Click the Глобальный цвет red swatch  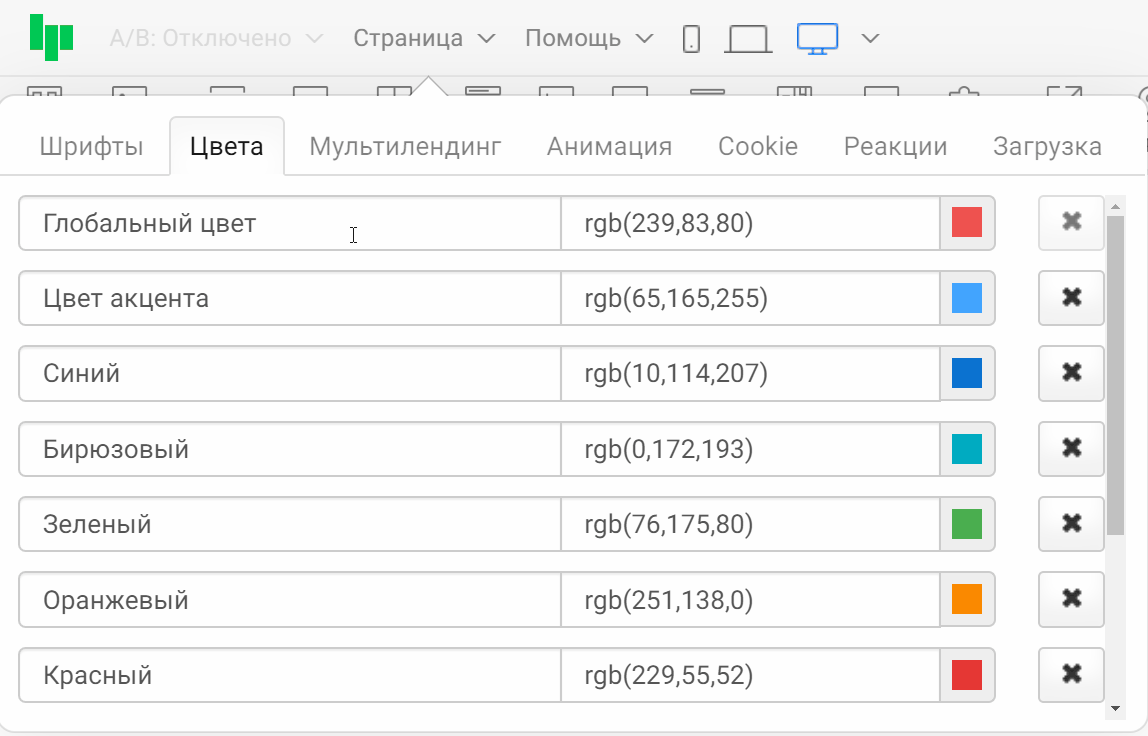[967, 223]
